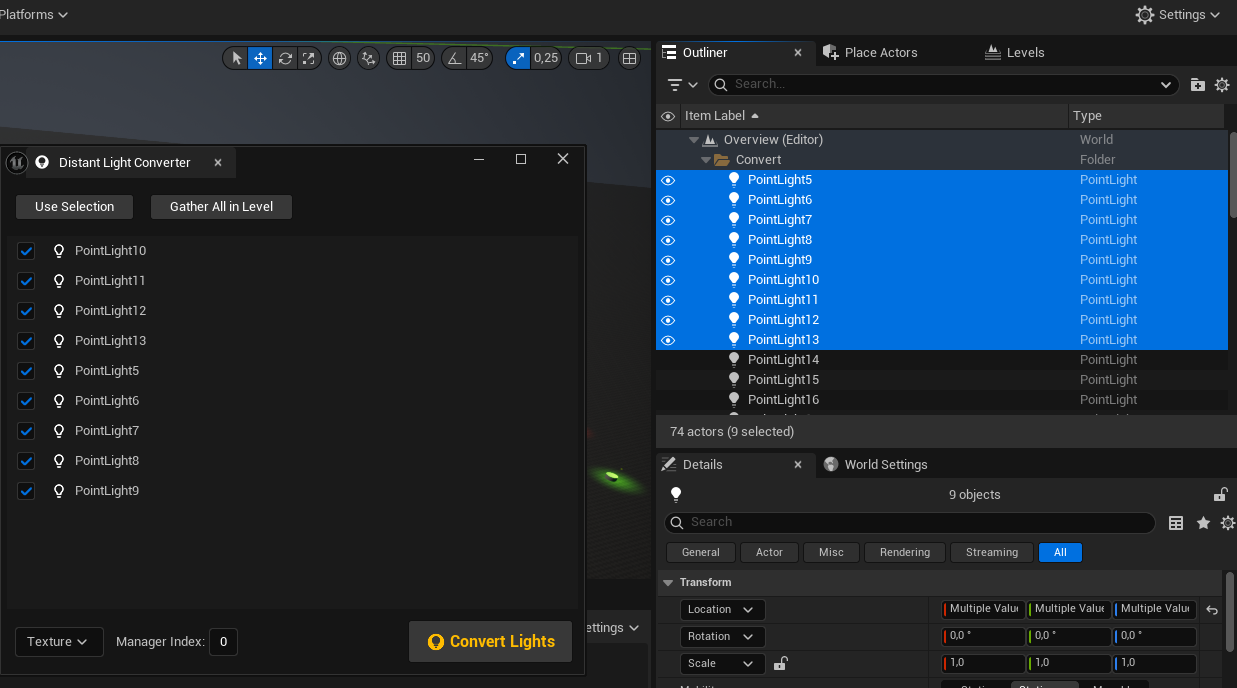Activate the Scale gizmo tool

pyautogui.click(x=309, y=58)
